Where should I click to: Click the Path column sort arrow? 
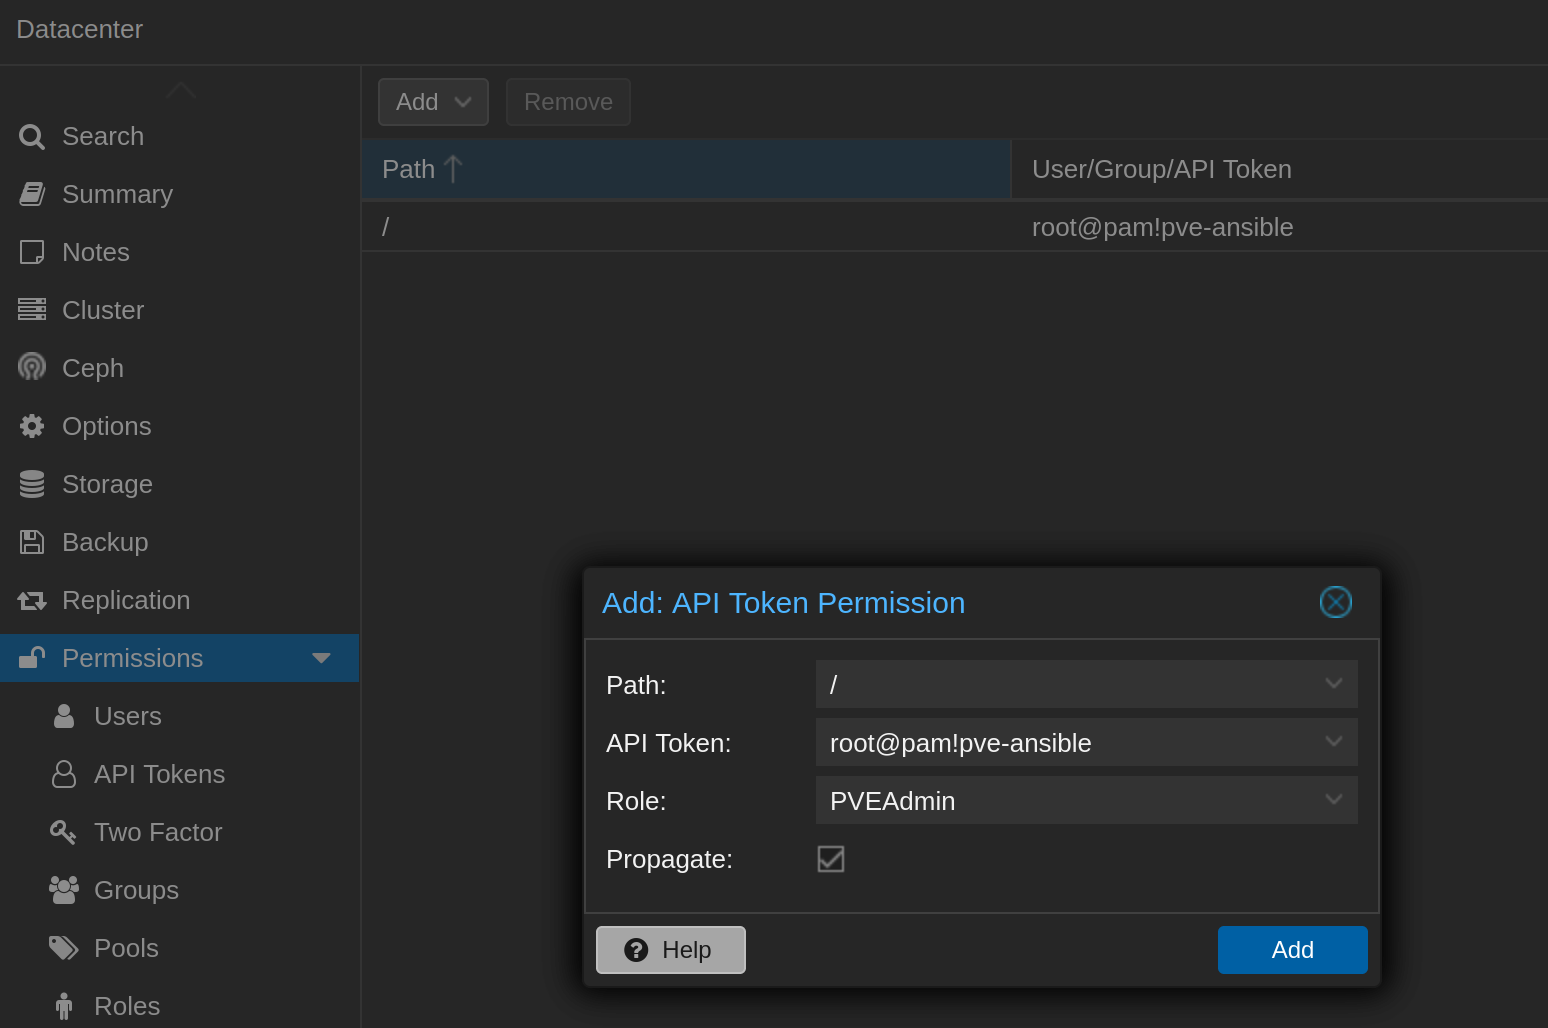click(x=453, y=169)
